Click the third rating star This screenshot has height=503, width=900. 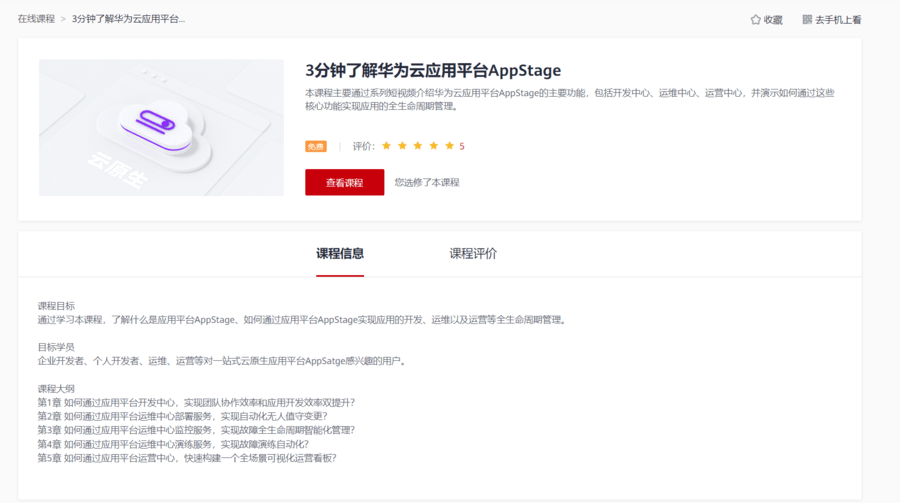(418, 146)
